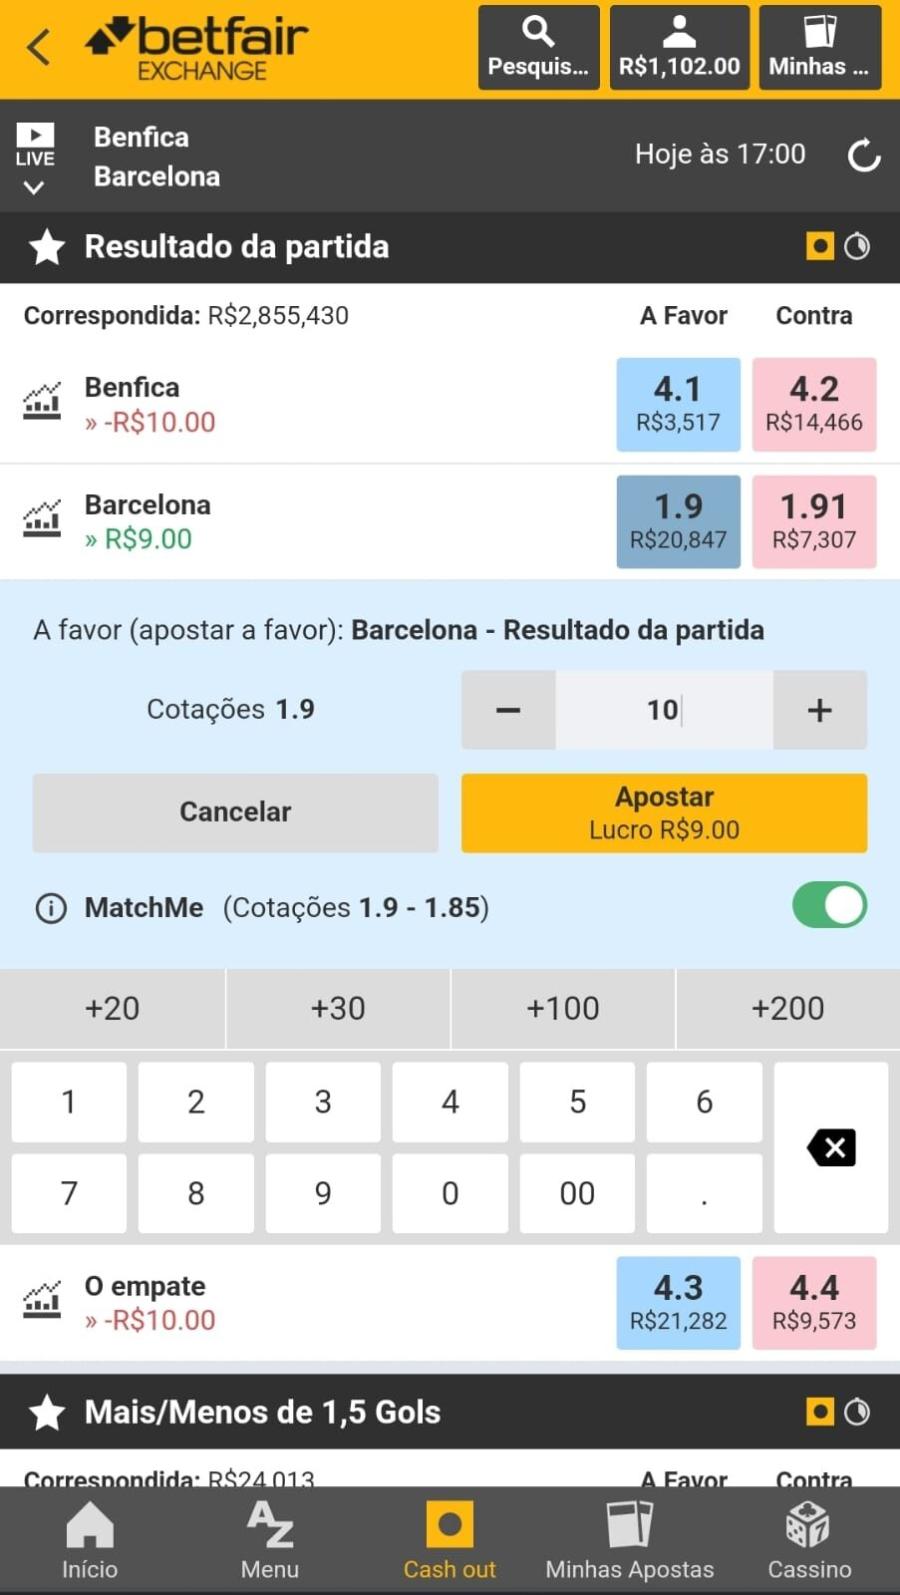Refresh the Benfica Barcelona market

pos(864,156)
